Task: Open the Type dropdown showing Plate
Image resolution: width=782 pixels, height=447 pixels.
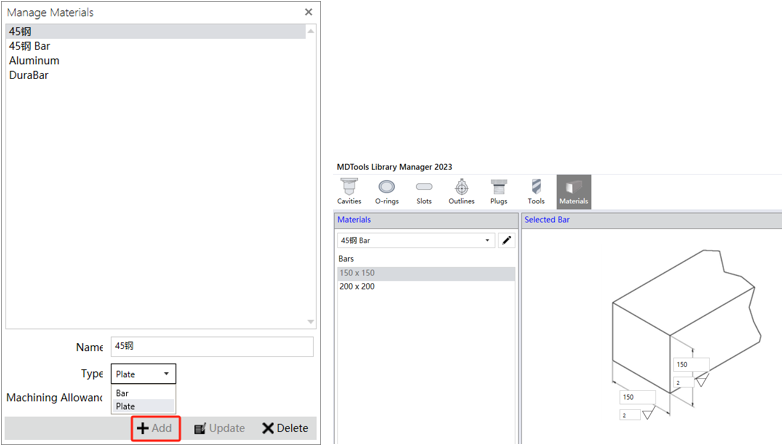Action: (x=143, y=374)
